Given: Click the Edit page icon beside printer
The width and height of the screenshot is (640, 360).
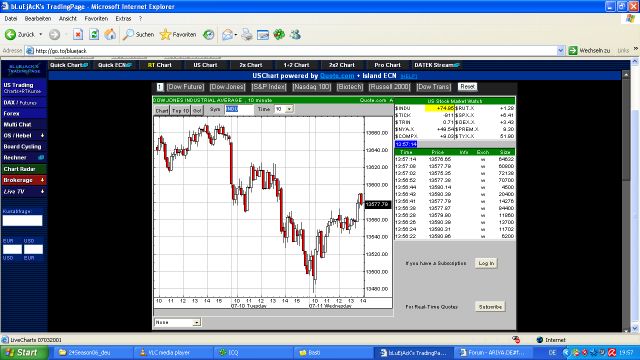Looking at the screenshot, I should click(x=263, y=35).
